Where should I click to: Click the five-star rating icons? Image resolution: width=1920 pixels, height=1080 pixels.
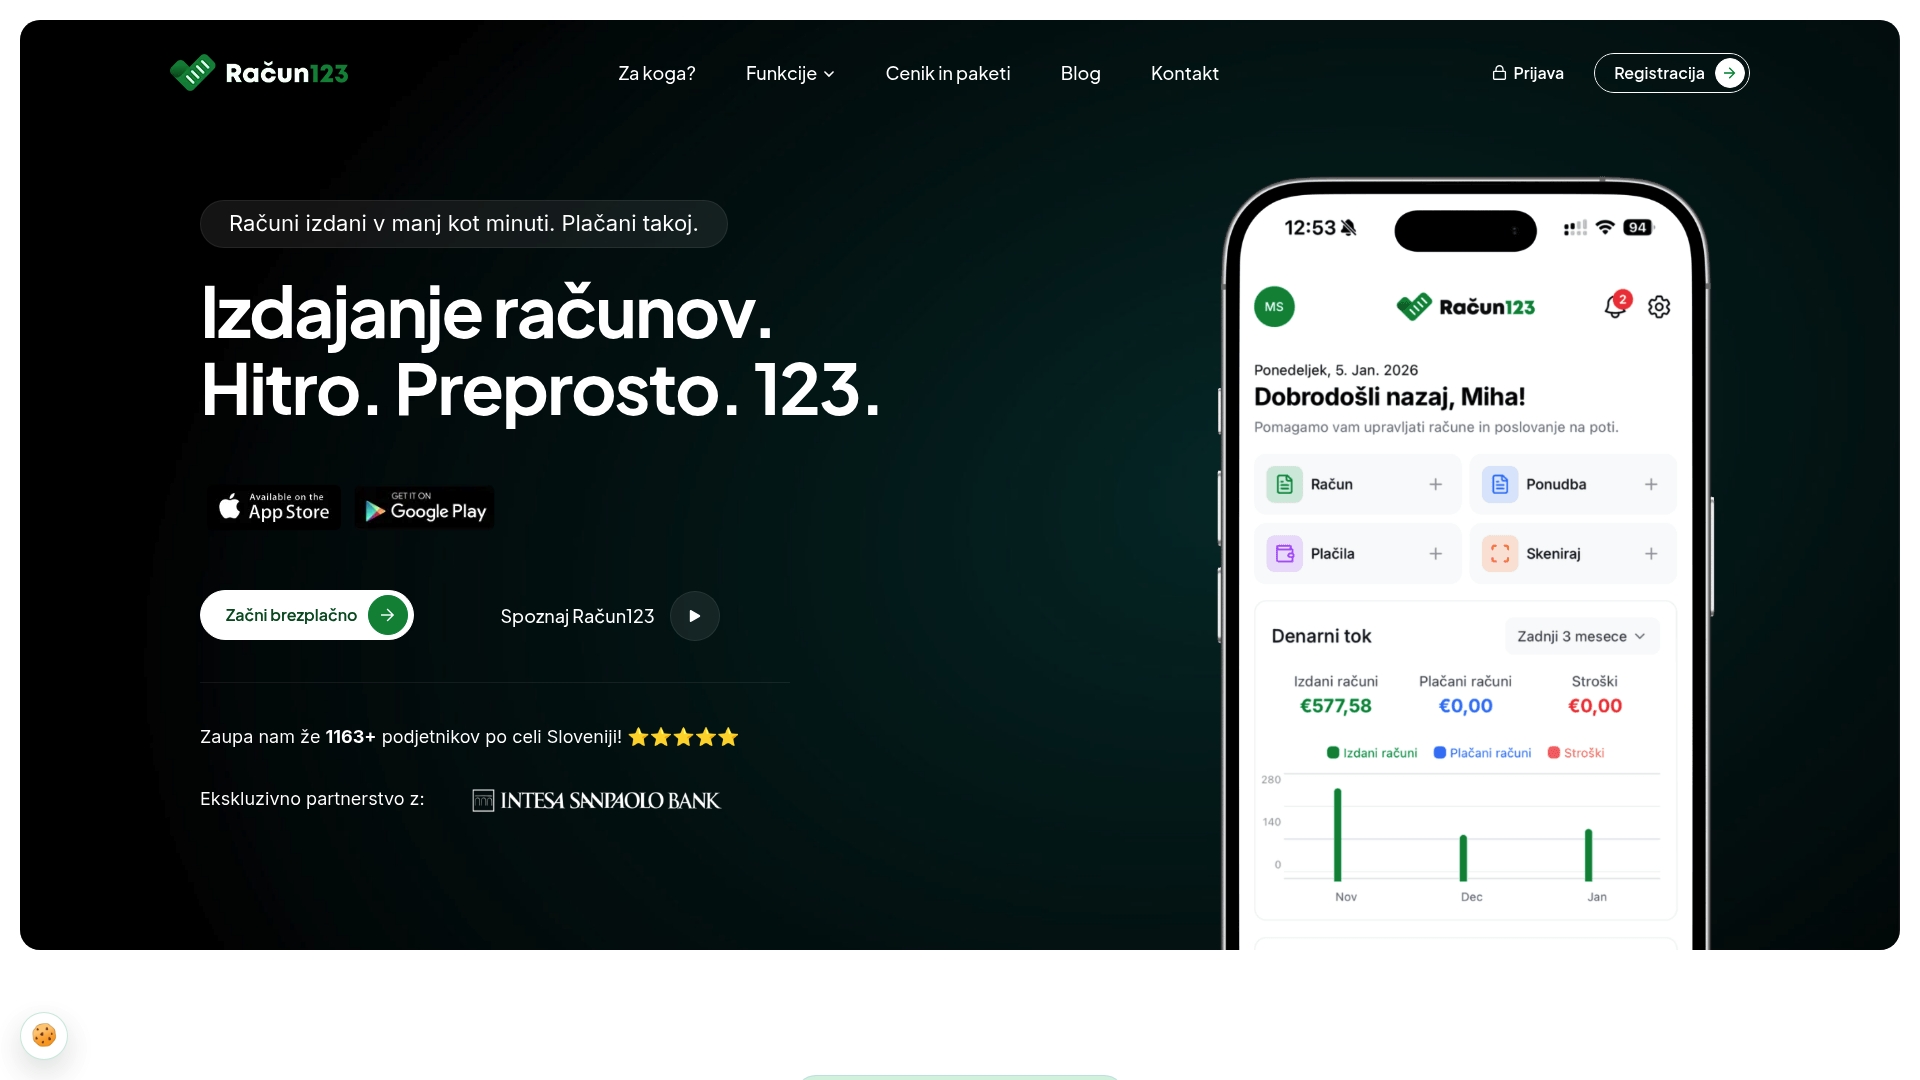683,737
